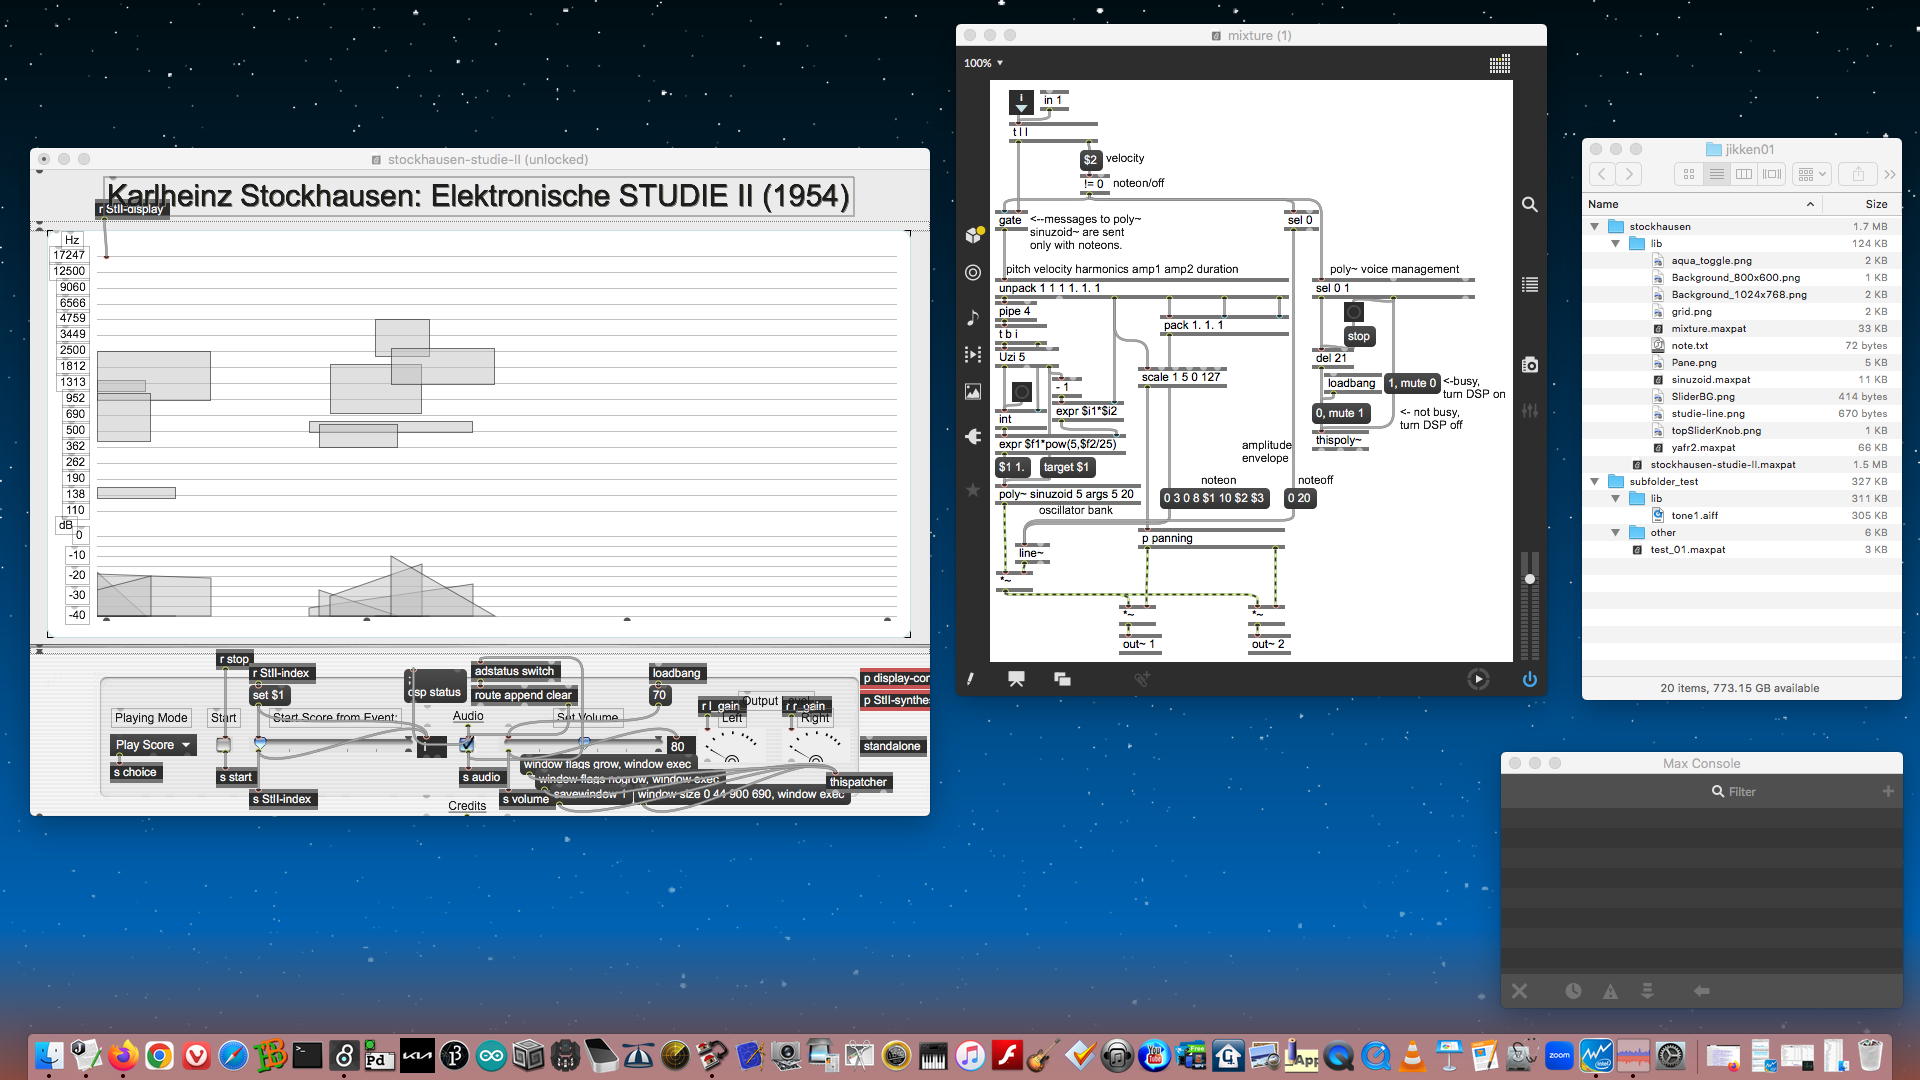The image size is (1920, 1080).
Task: Collapse the stockhausen folder
Action: [1595, 227]
